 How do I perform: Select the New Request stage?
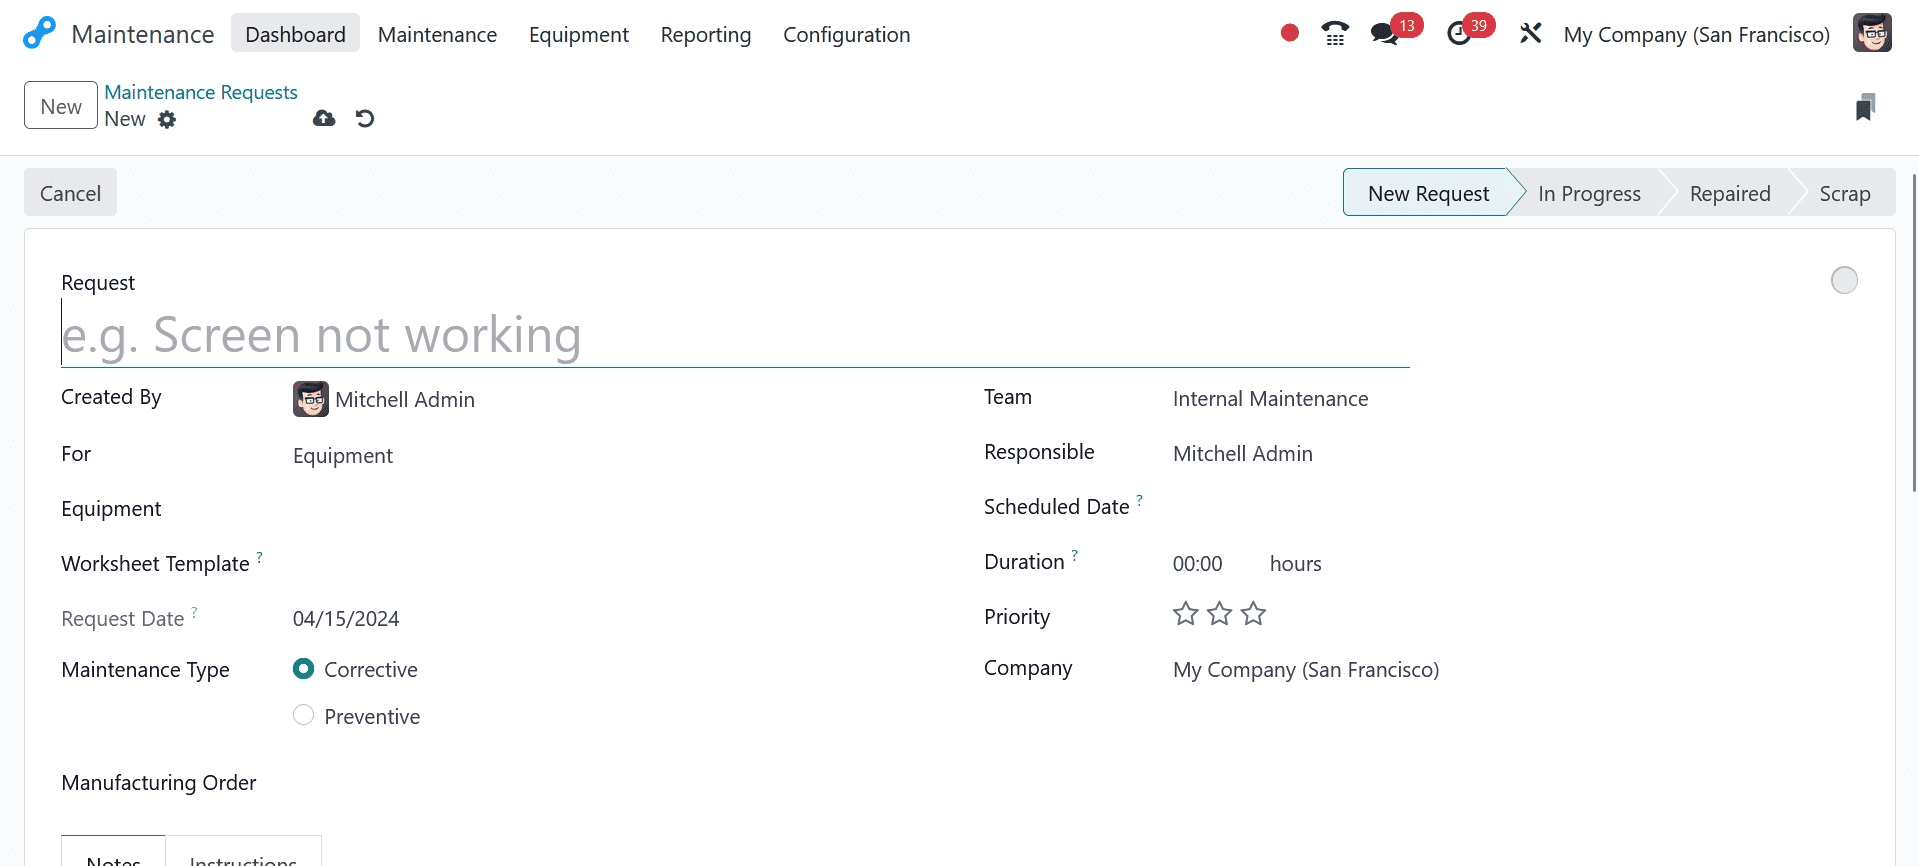[x=1427, y=193]
